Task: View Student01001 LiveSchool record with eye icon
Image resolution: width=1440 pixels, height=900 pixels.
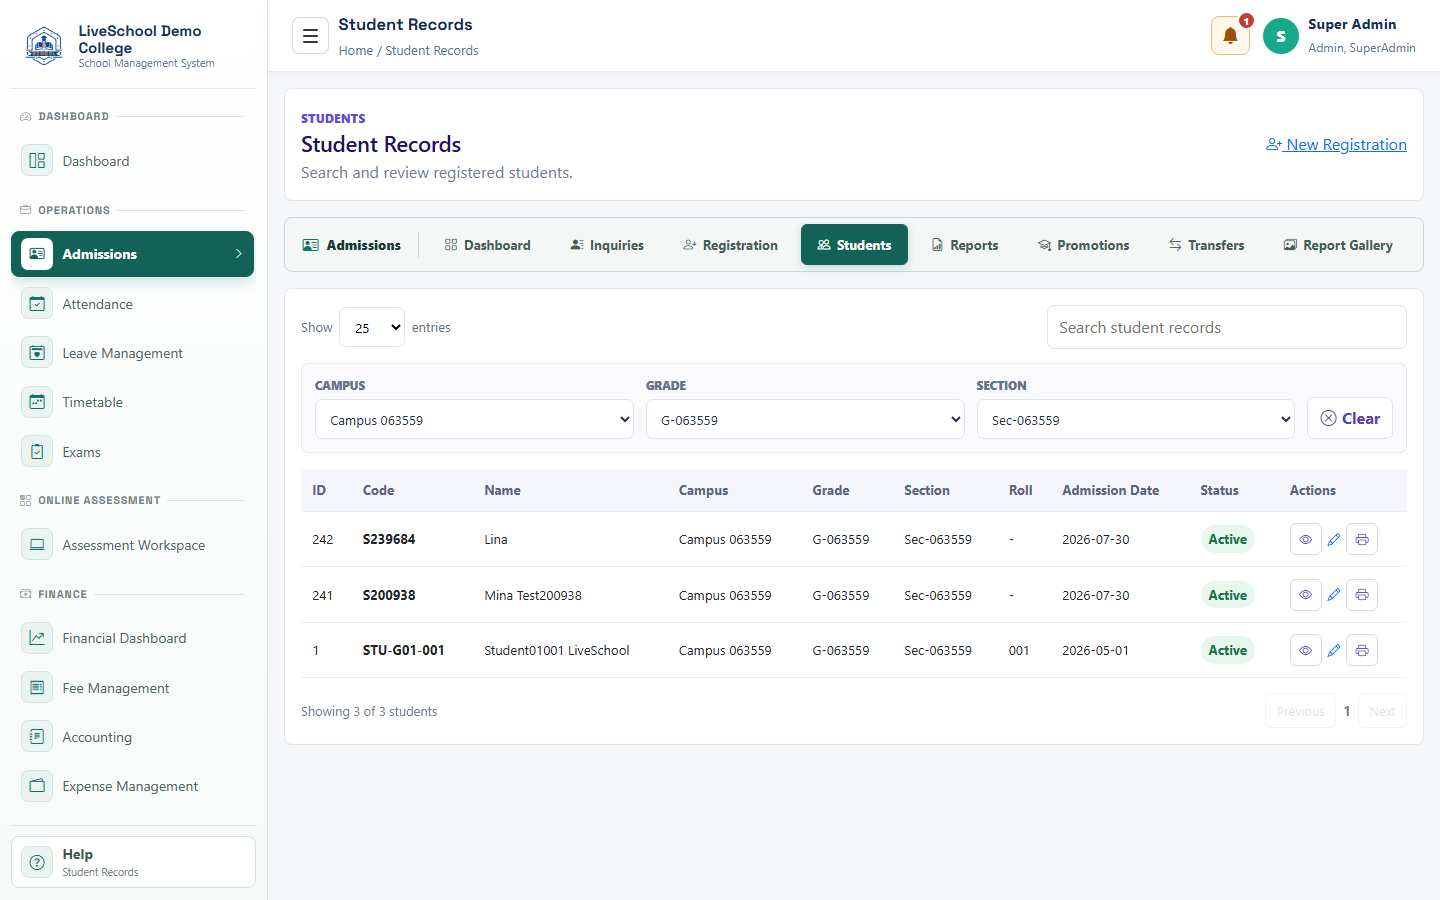Action: coord(1305,650)
